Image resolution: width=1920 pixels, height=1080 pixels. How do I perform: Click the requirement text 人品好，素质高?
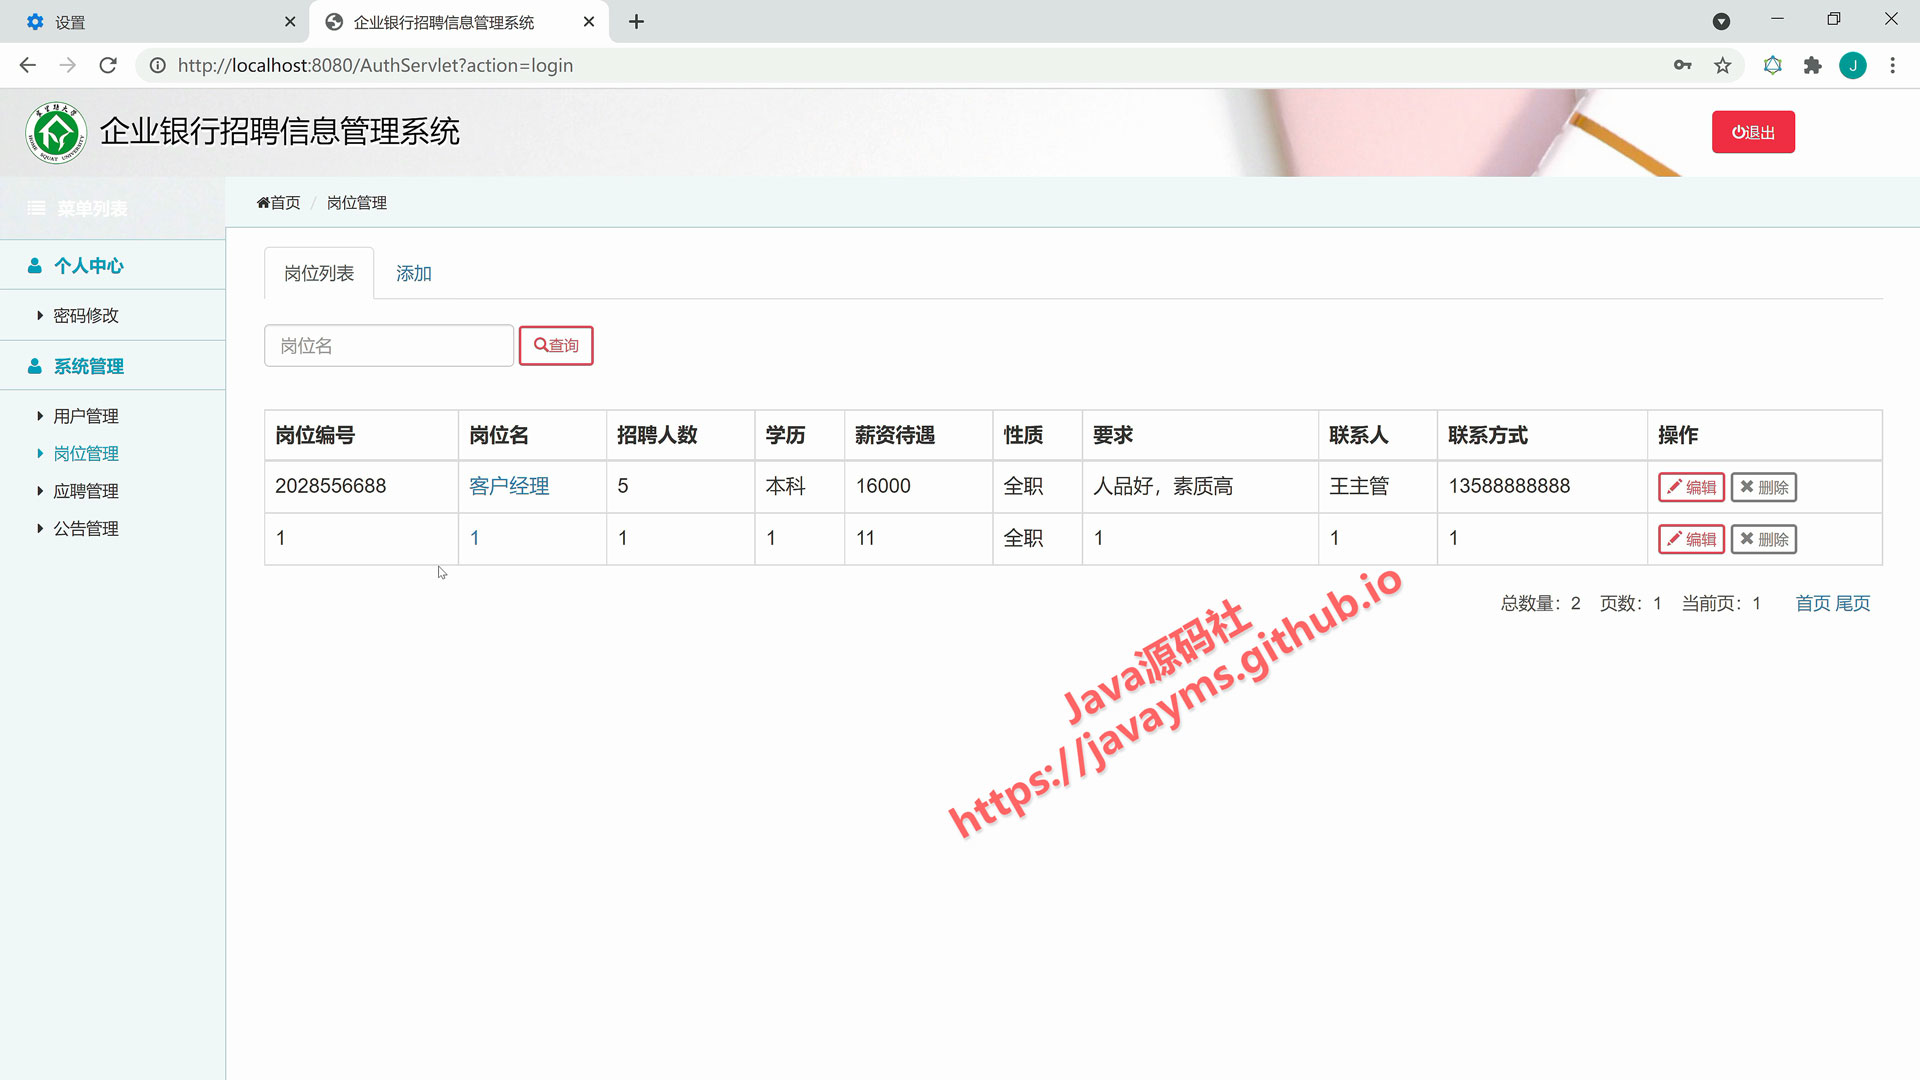coord(1163,486)
